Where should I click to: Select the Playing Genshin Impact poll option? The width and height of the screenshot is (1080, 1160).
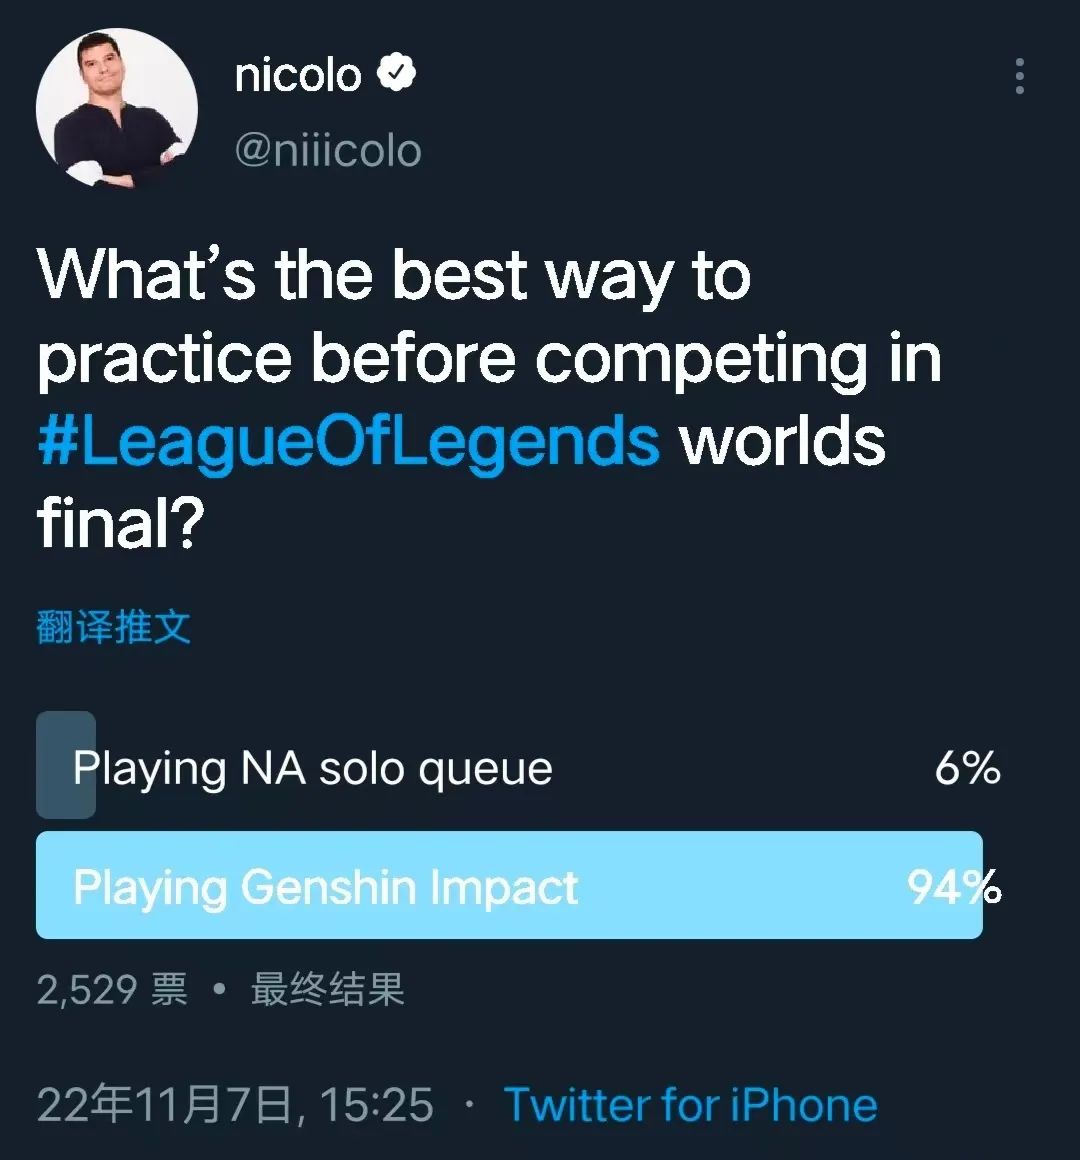[x=326, y=887]
